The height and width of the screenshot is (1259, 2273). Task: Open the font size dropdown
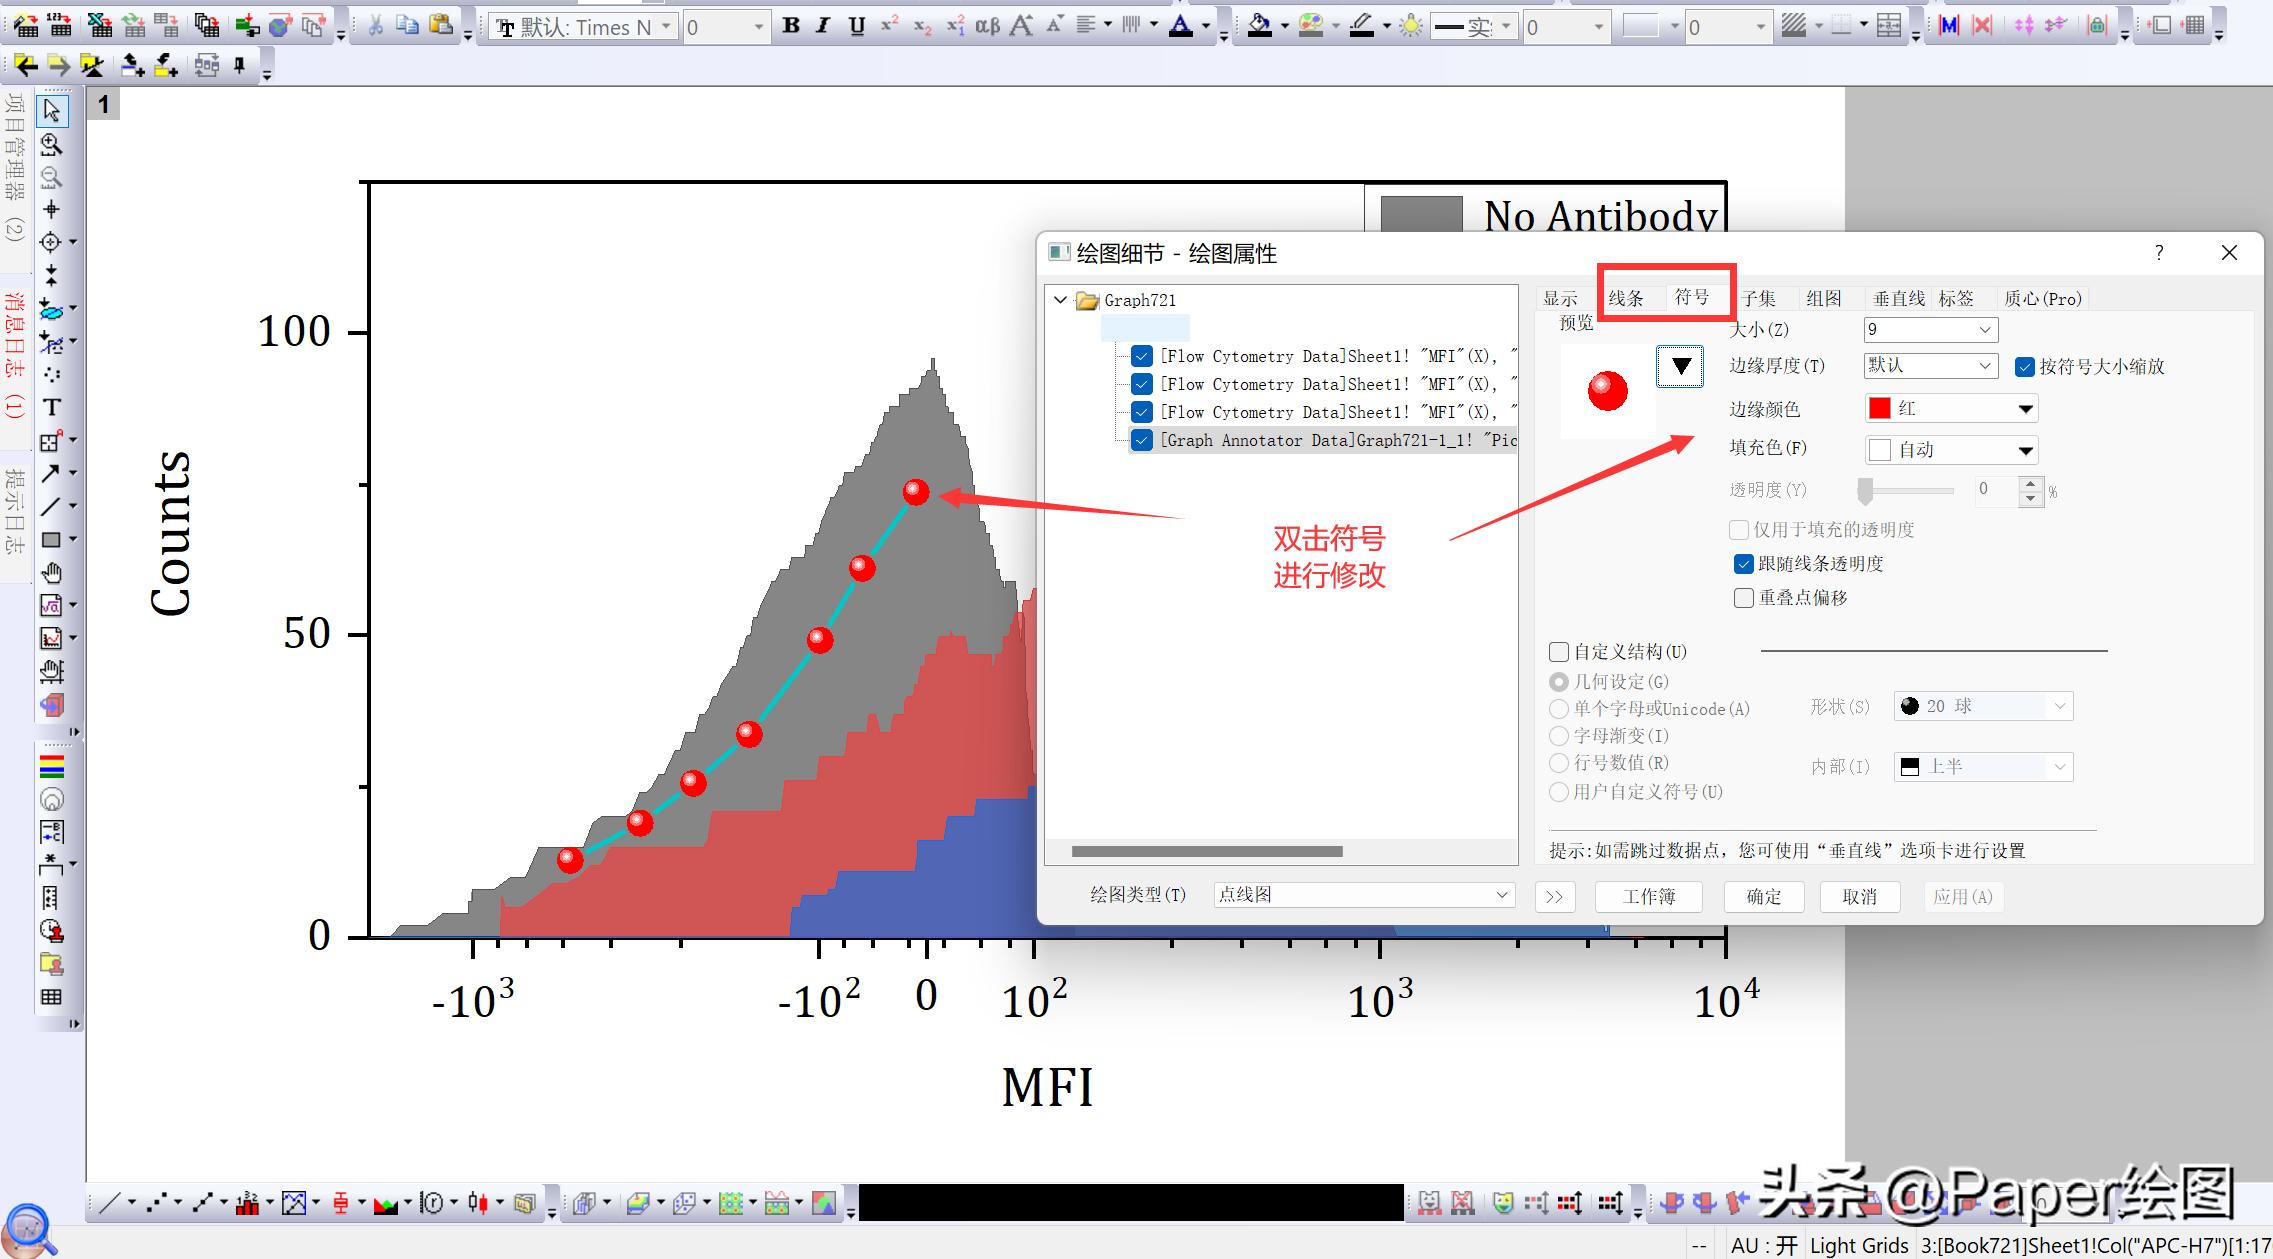tap(759, 27)
